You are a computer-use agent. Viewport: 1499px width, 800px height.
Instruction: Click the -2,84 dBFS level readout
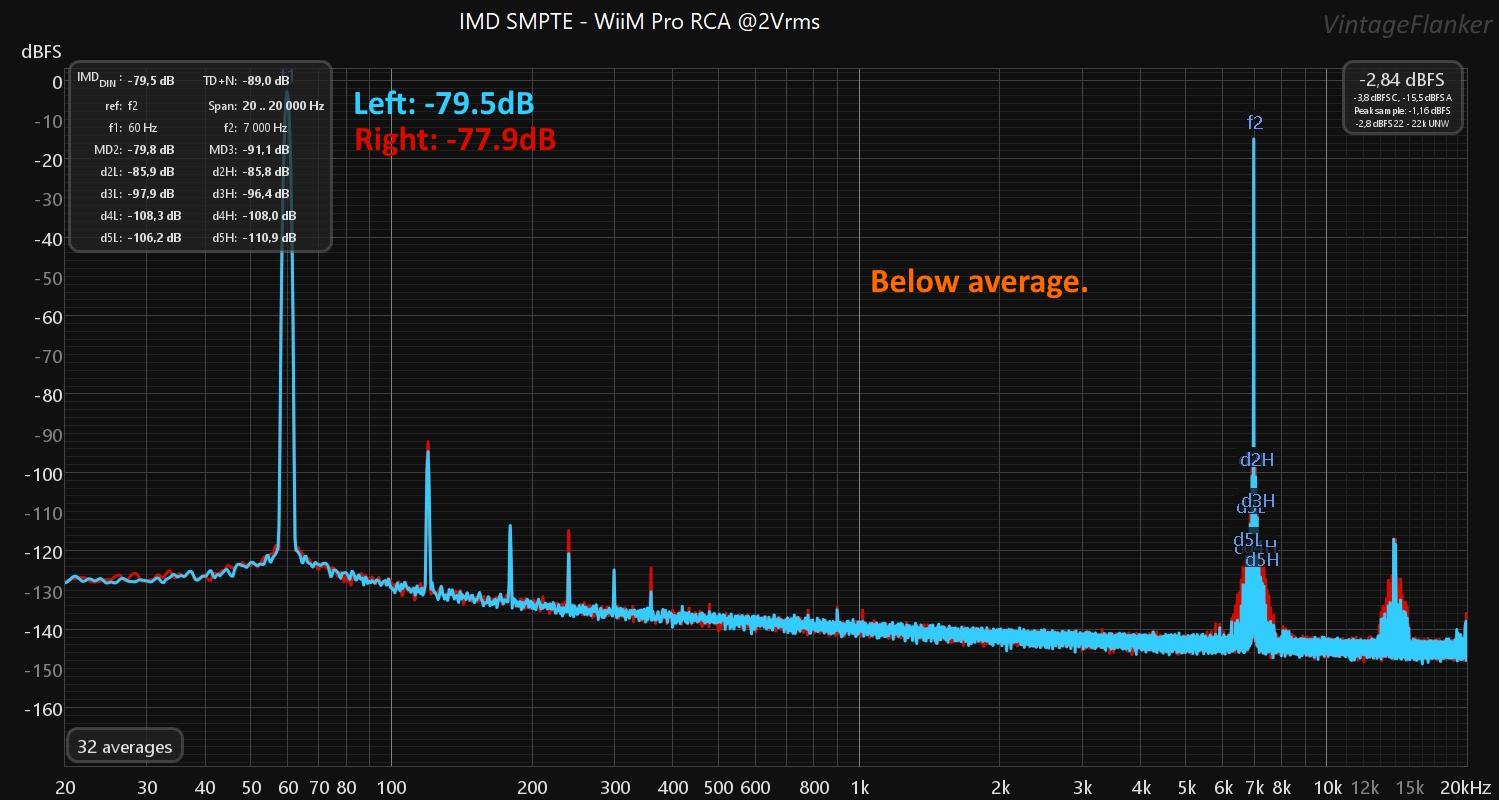click(1403, 79)
